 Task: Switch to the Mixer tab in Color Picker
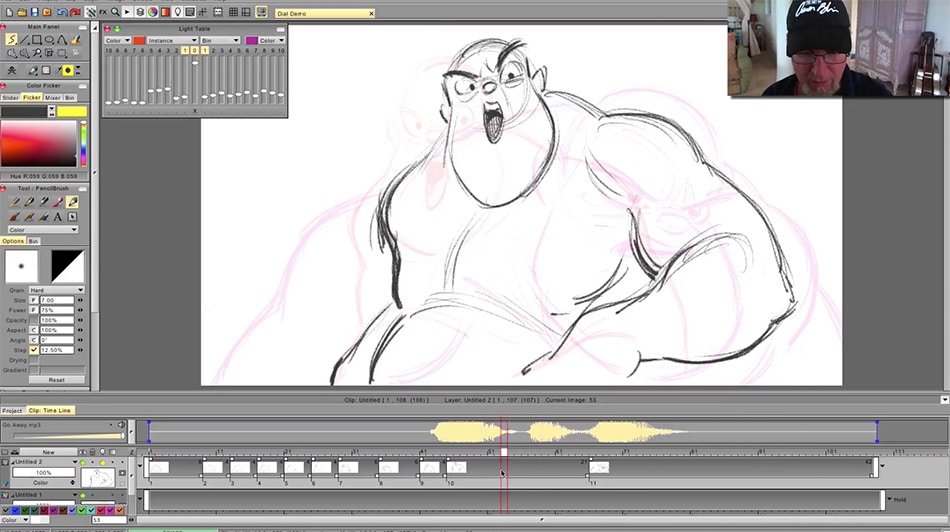tap(53, 98)
